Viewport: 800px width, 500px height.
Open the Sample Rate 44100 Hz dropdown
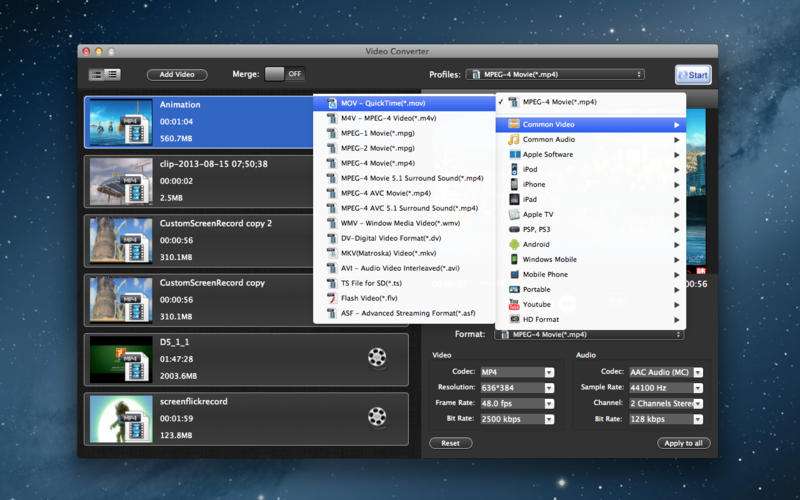666,388
